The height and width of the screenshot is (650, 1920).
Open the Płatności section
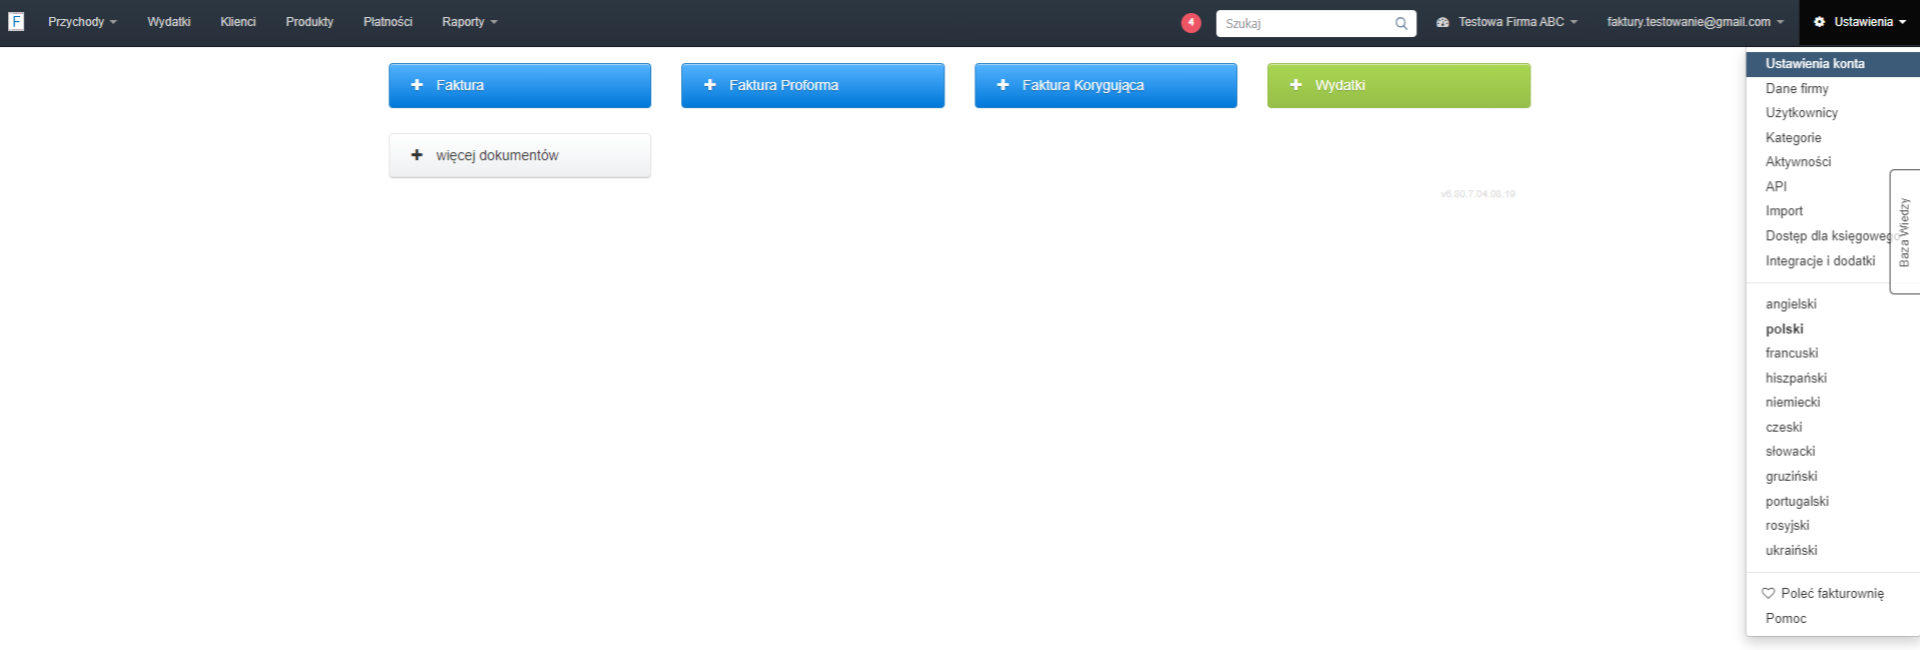(388, 22)
